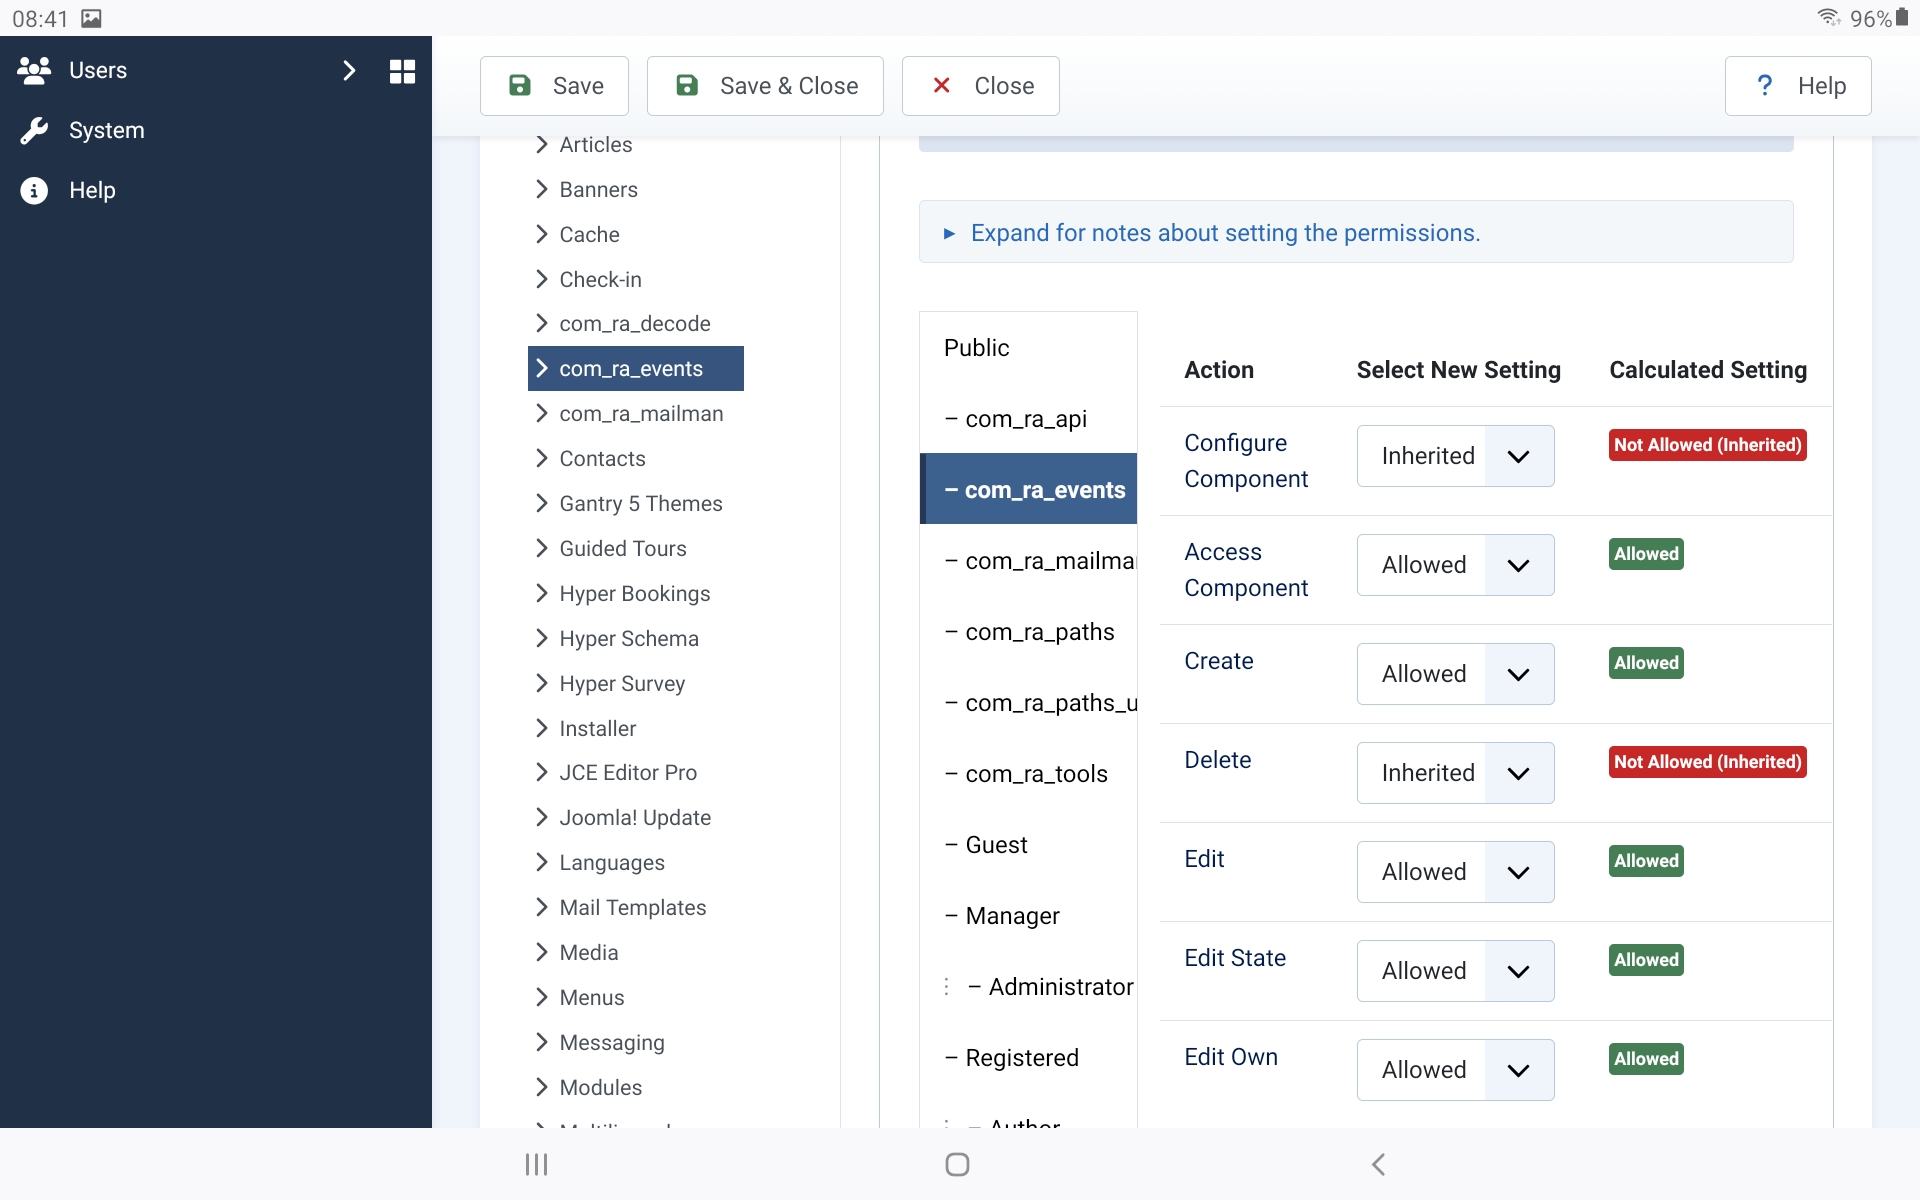This screenshot has width=1920, height=1200.
Task: Tap the Android recent apps icon
Action: (537, 1164)
